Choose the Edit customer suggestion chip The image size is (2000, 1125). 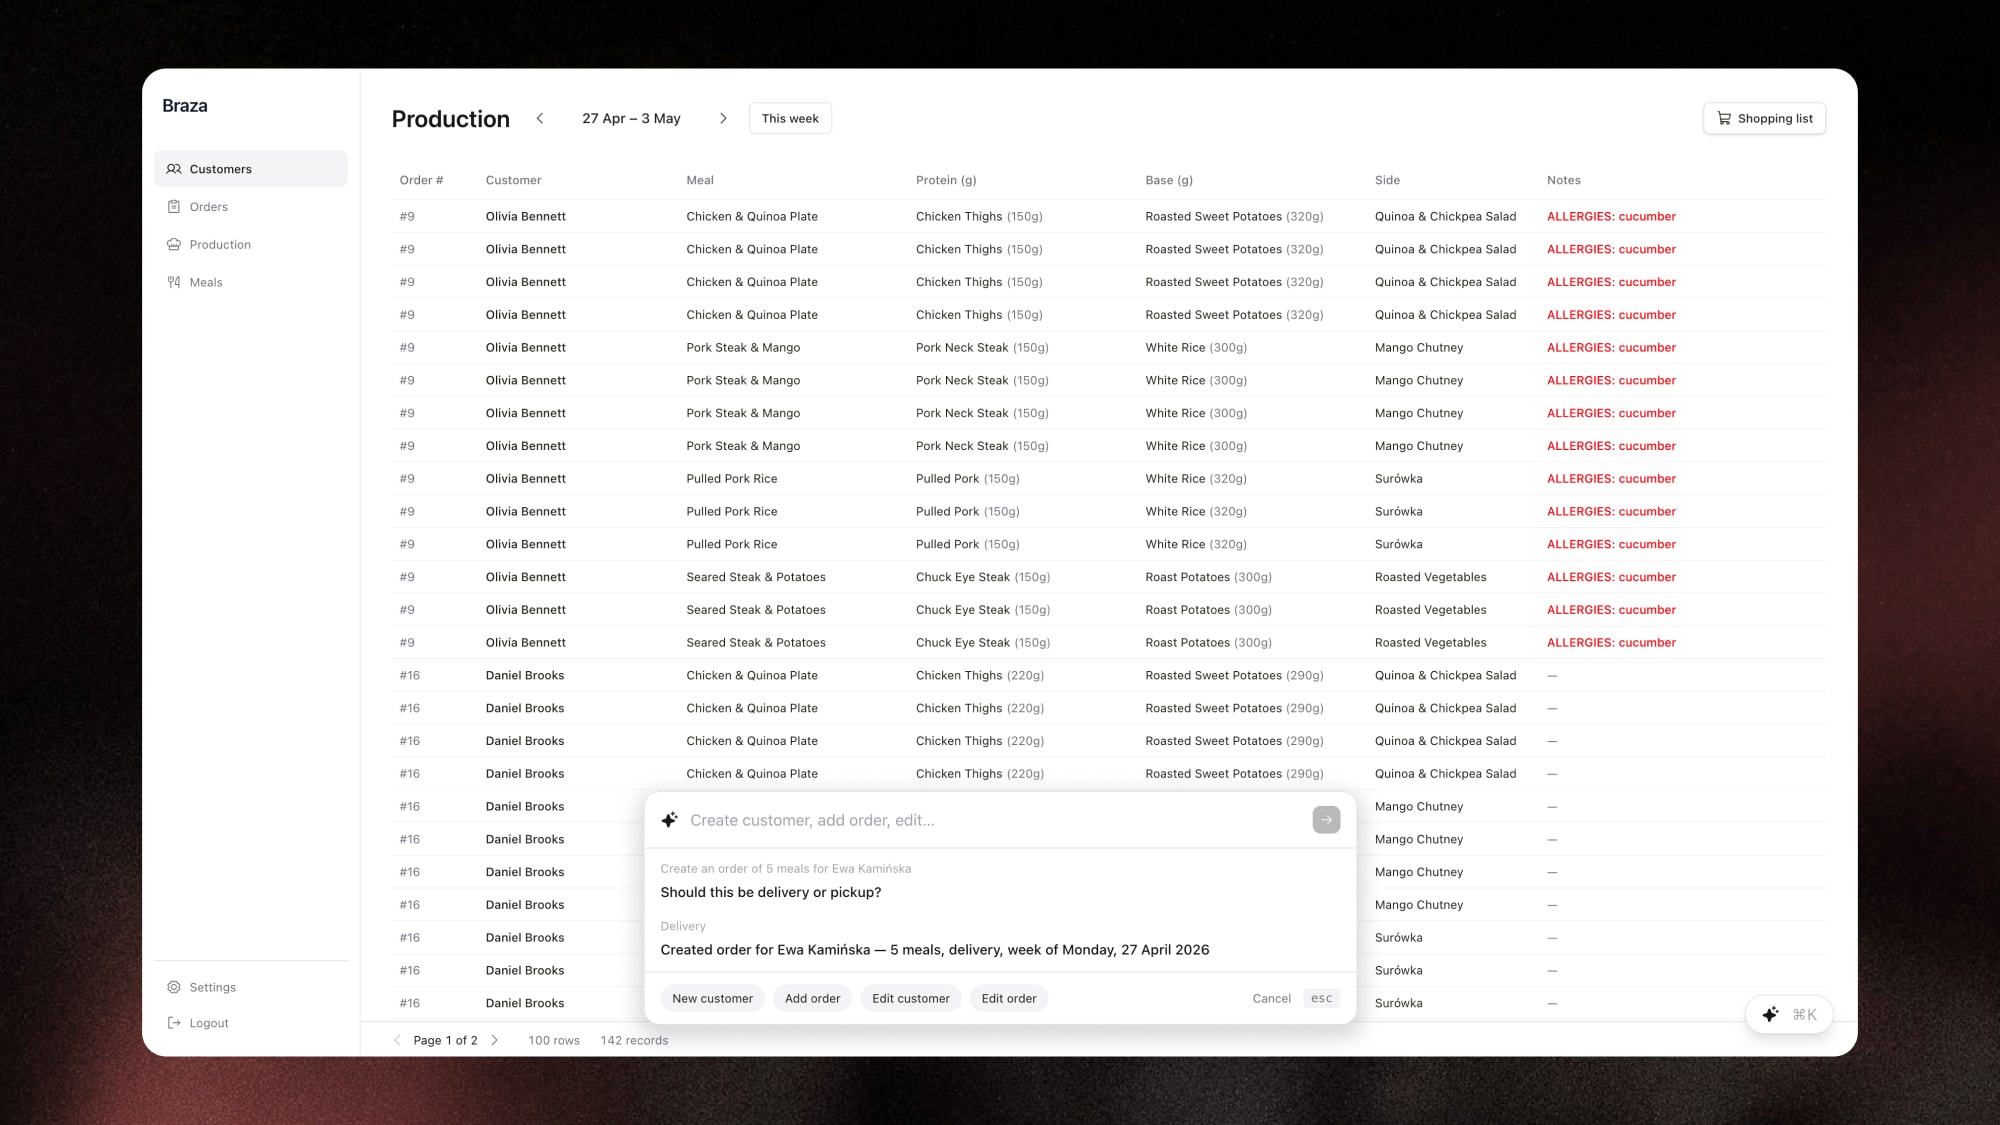[x=911, y=998]
